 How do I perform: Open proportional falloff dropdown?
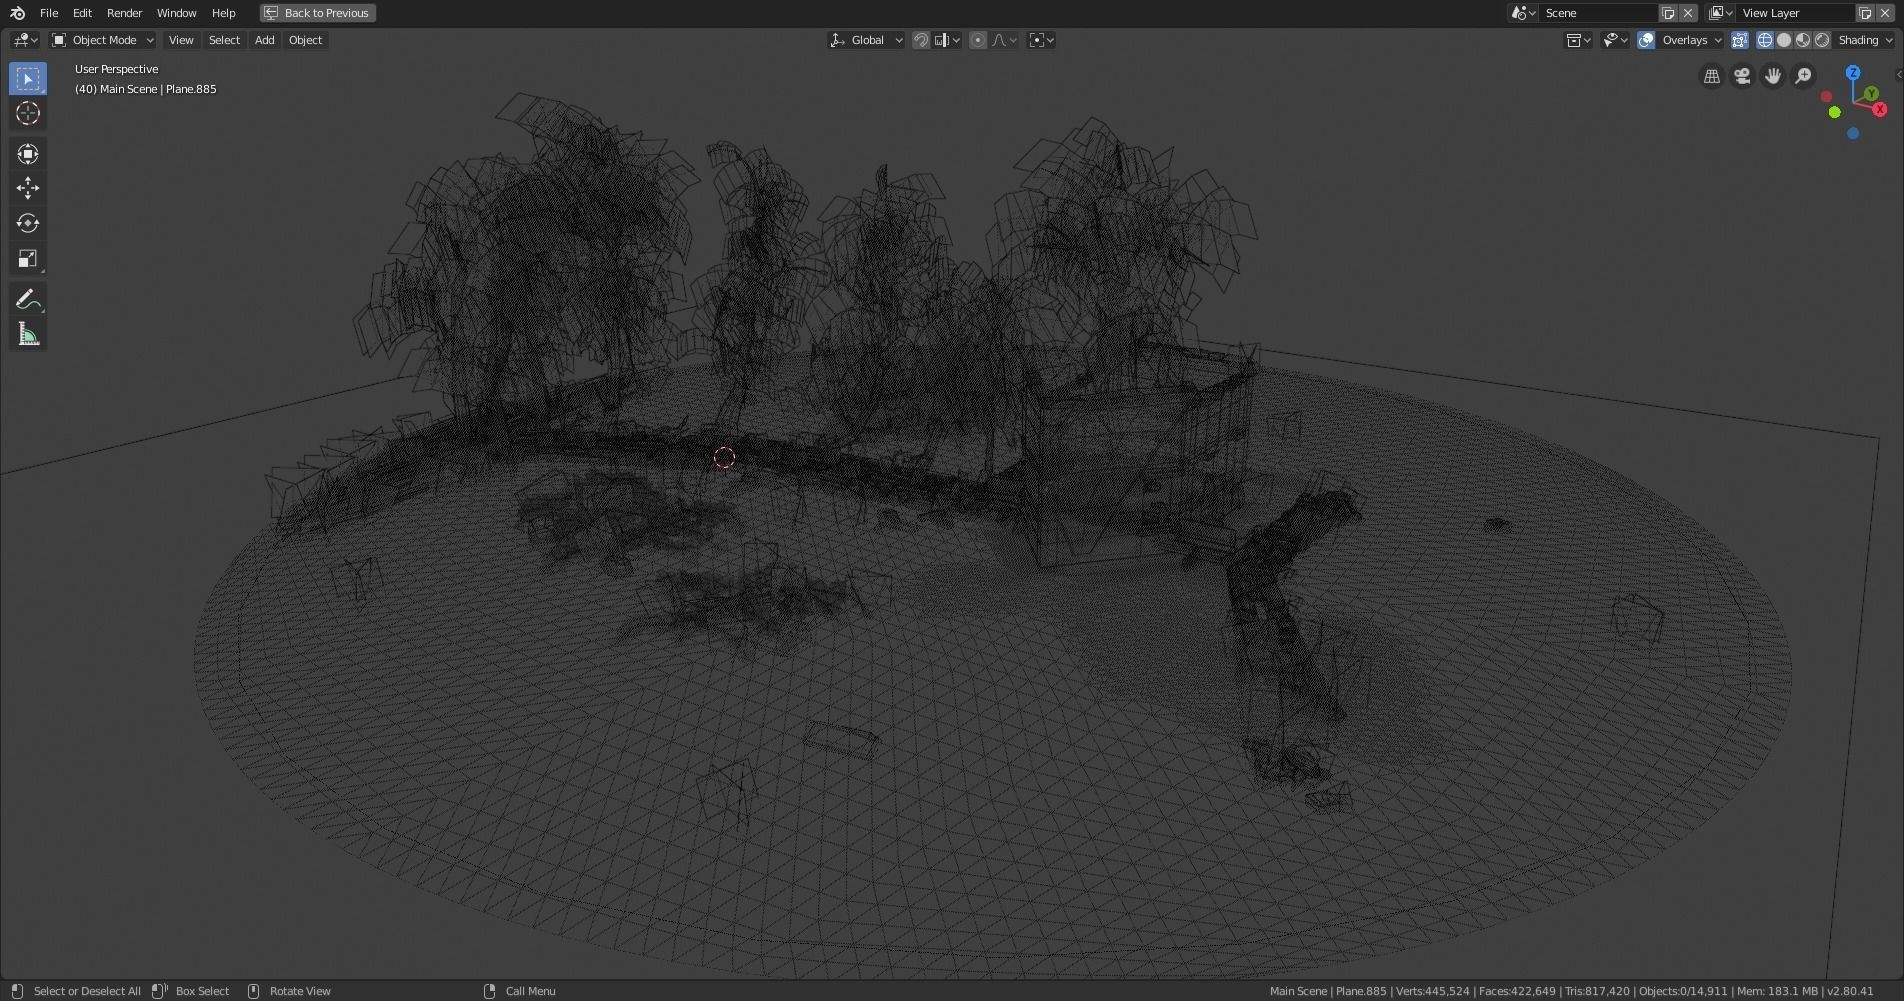pos(1004,40)
